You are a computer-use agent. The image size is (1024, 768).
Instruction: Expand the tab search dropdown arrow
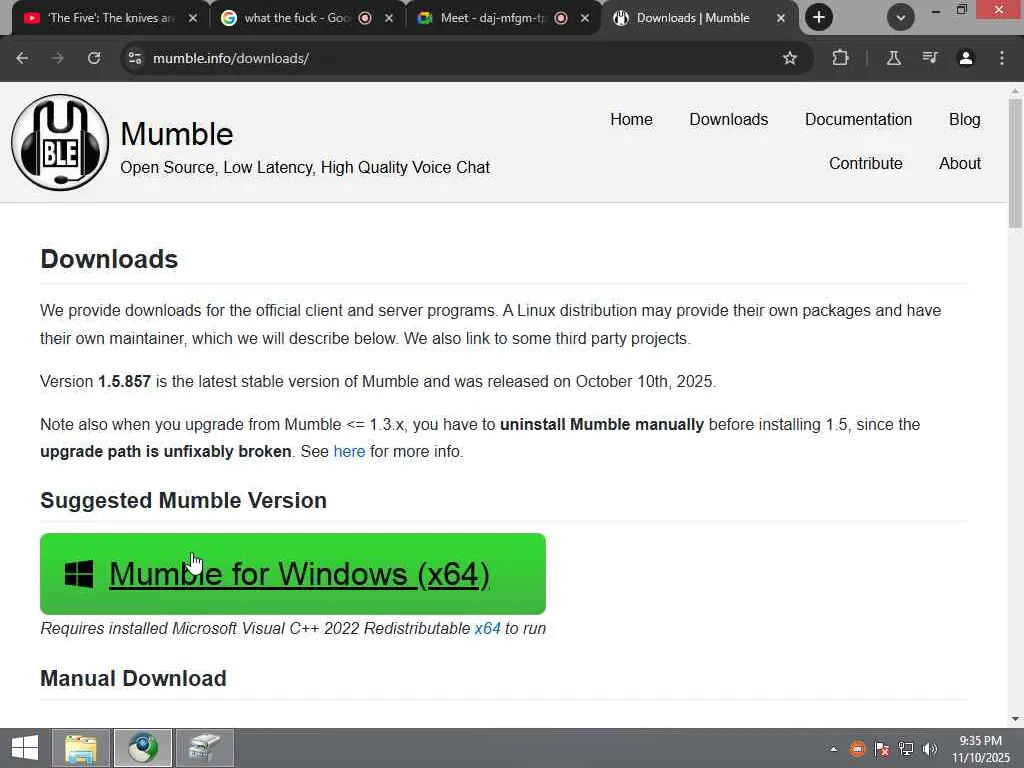click(x=901, y=18)
